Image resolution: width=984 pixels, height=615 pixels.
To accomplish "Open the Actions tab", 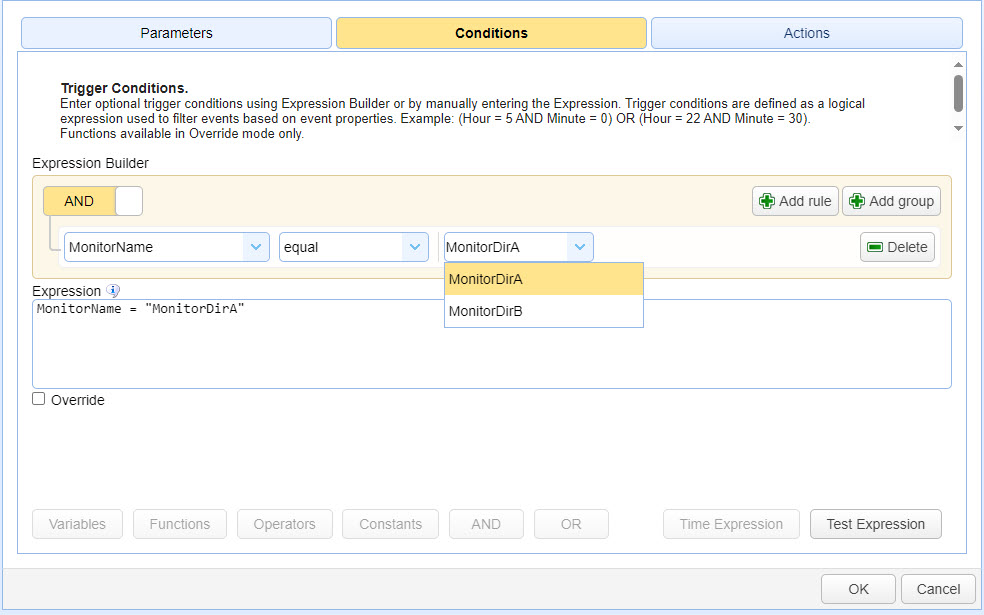I will pyautogui.click(x=807, y=33).
